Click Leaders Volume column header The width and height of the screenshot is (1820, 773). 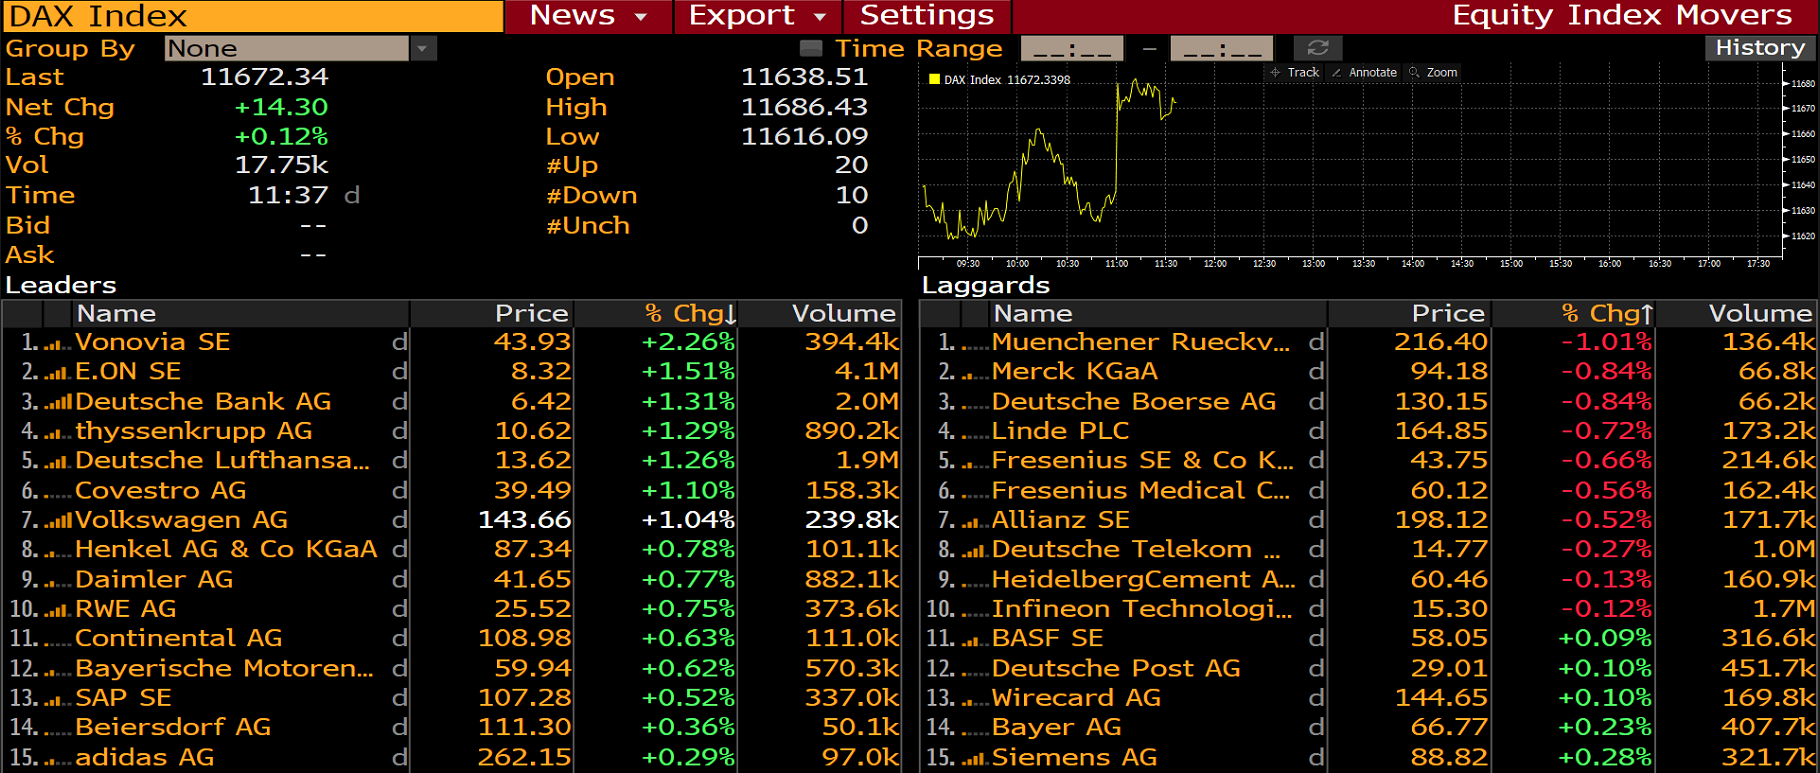click(x=820, y=314)
